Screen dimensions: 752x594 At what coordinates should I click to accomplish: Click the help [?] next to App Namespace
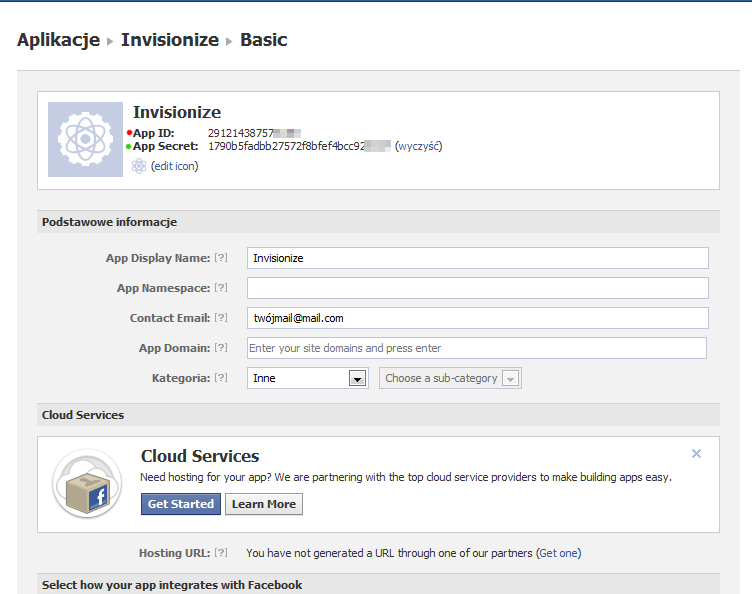(x=221, y=288)
